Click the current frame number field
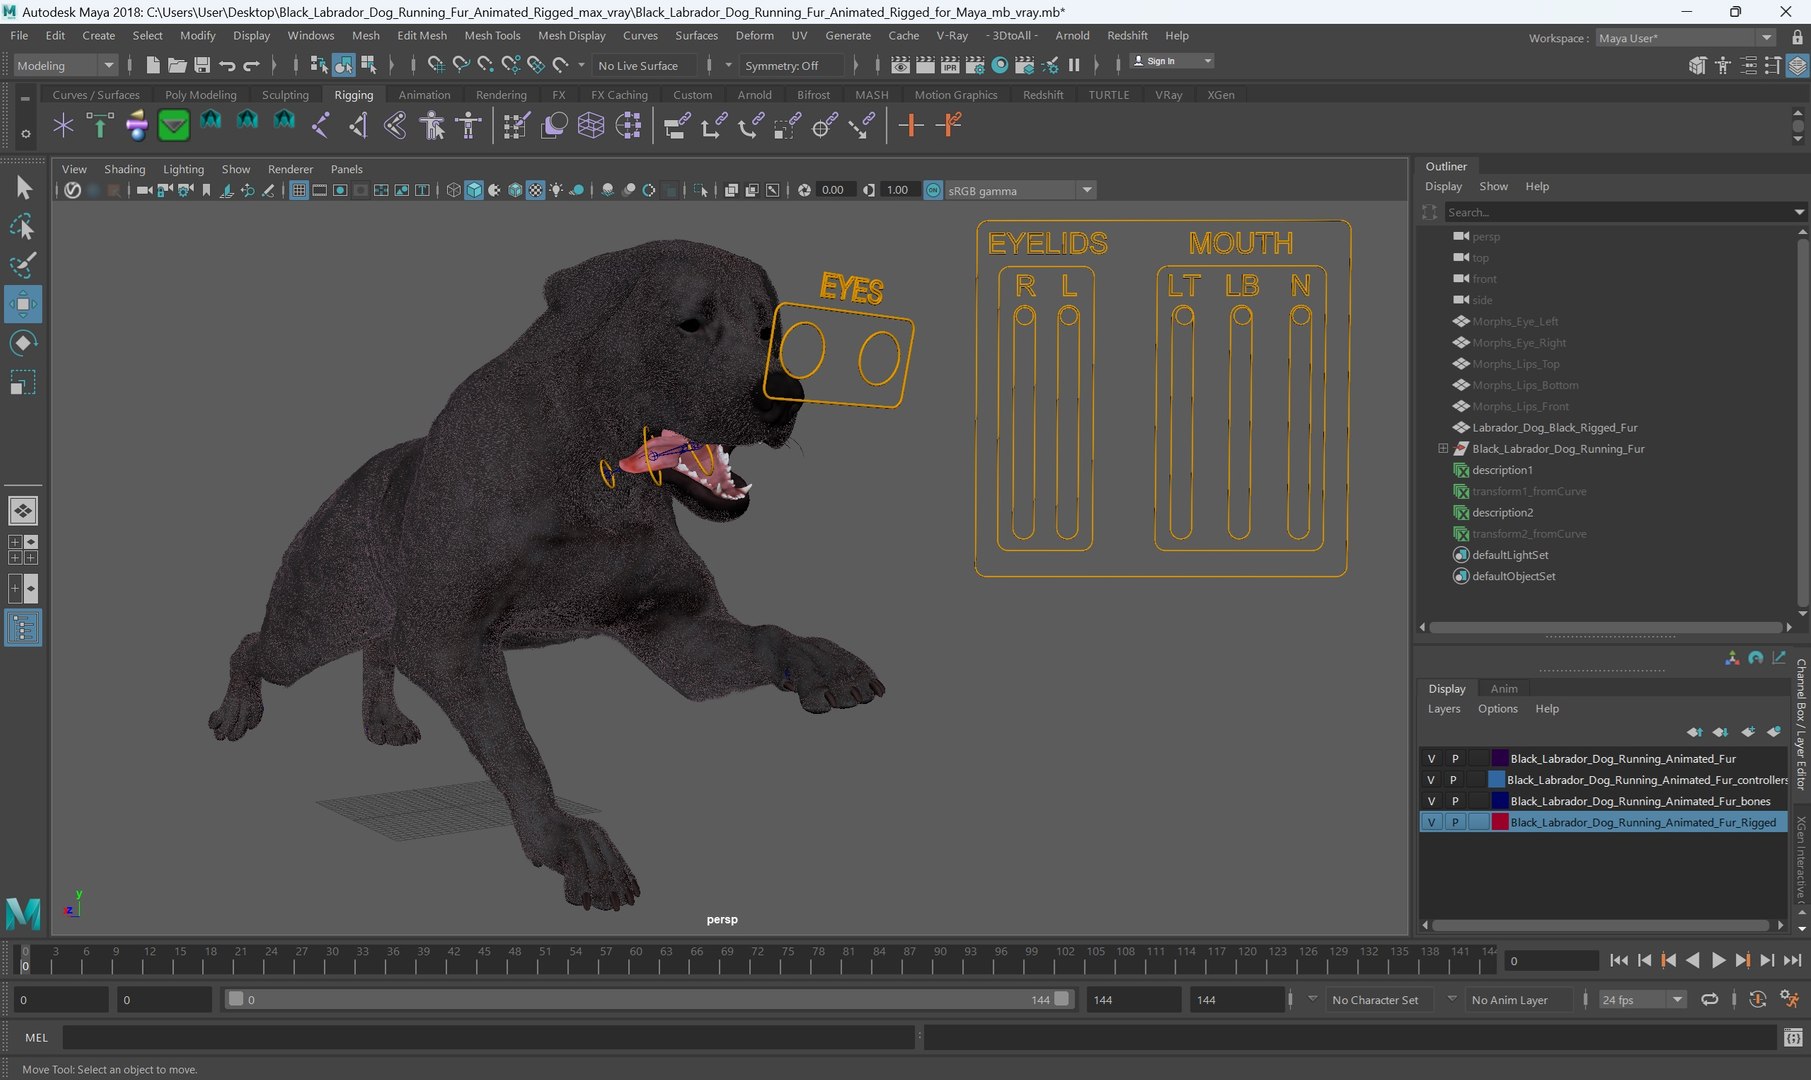This screenshot has height=1080, width=1811. (x=1551, y=960)
